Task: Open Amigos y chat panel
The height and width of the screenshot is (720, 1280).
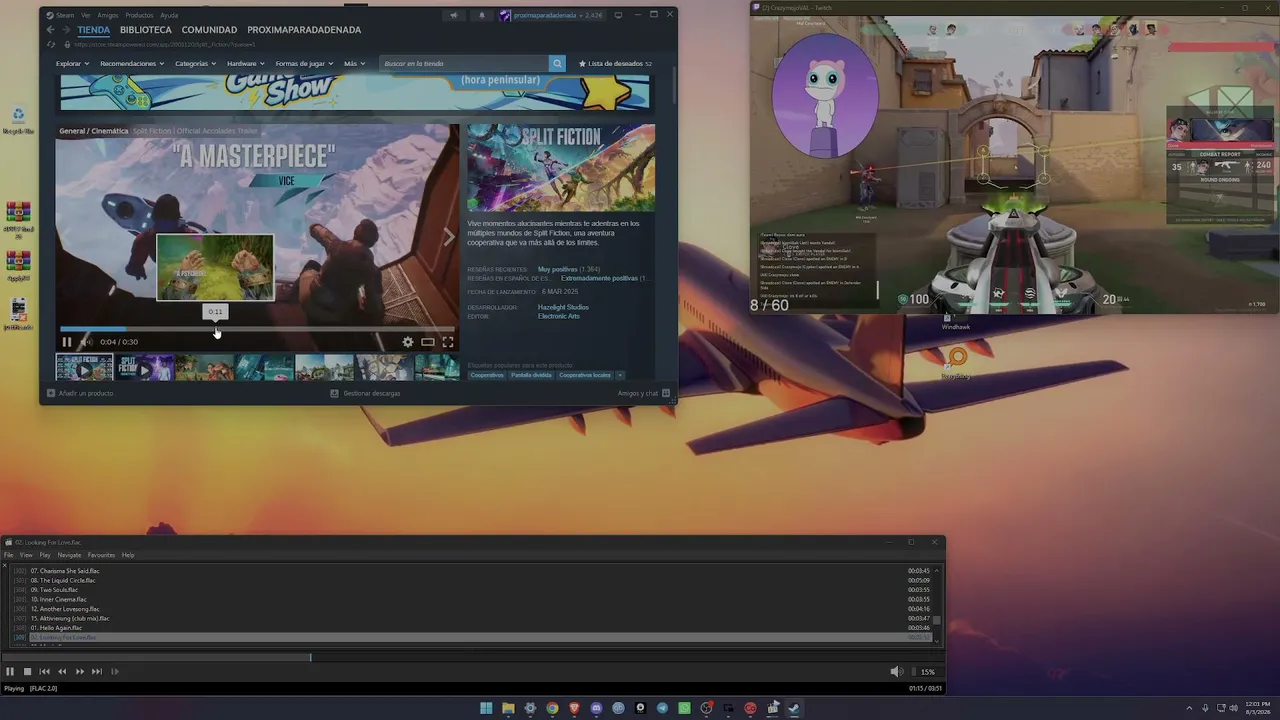Action: [643, 393]
